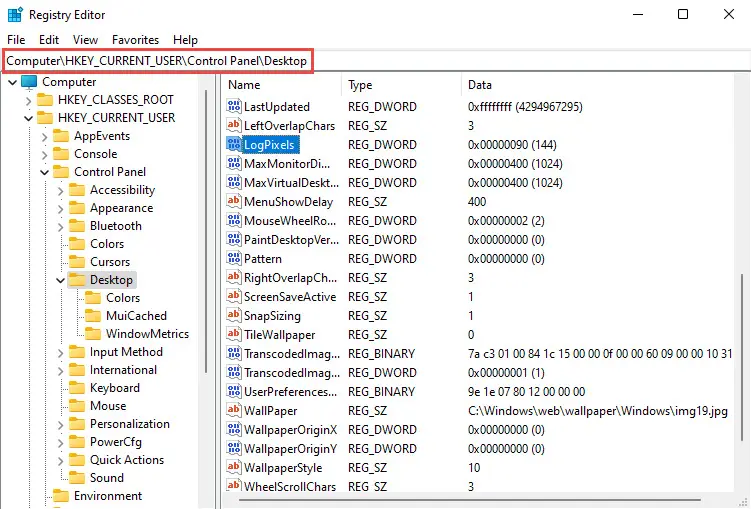
Task: Click the Sound folder icon
Action: 77,478
